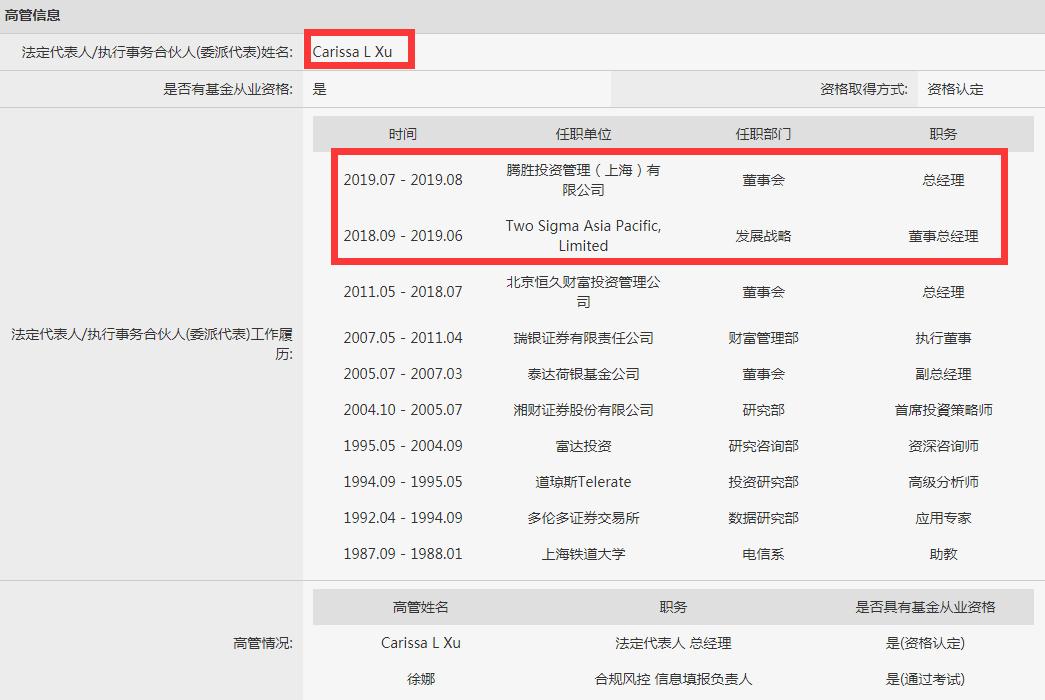Select 多伦多证券交易所 in work history

coord(582,518)
